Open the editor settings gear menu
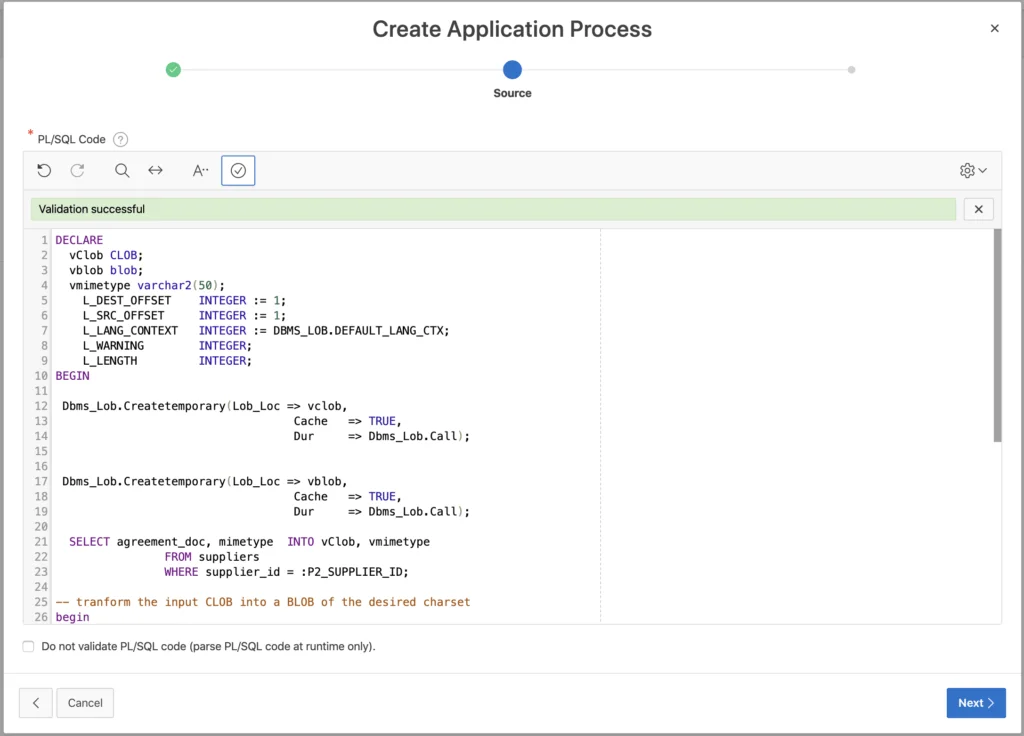Viewport: 1024px width, 736px height. [x=973, y=170]
